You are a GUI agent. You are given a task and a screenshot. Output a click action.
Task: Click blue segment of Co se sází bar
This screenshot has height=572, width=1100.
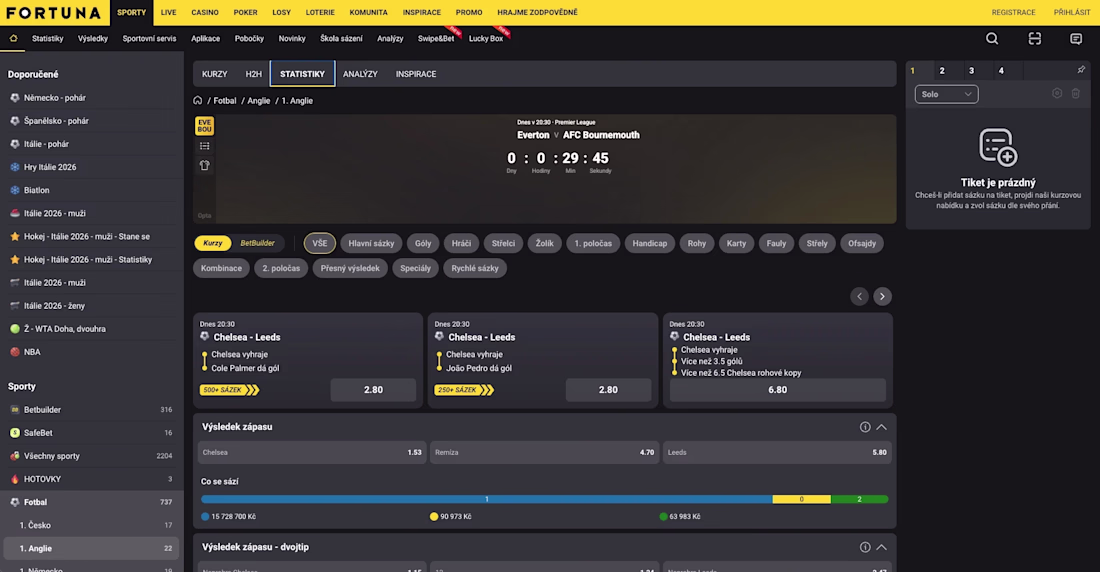(486, 500)
